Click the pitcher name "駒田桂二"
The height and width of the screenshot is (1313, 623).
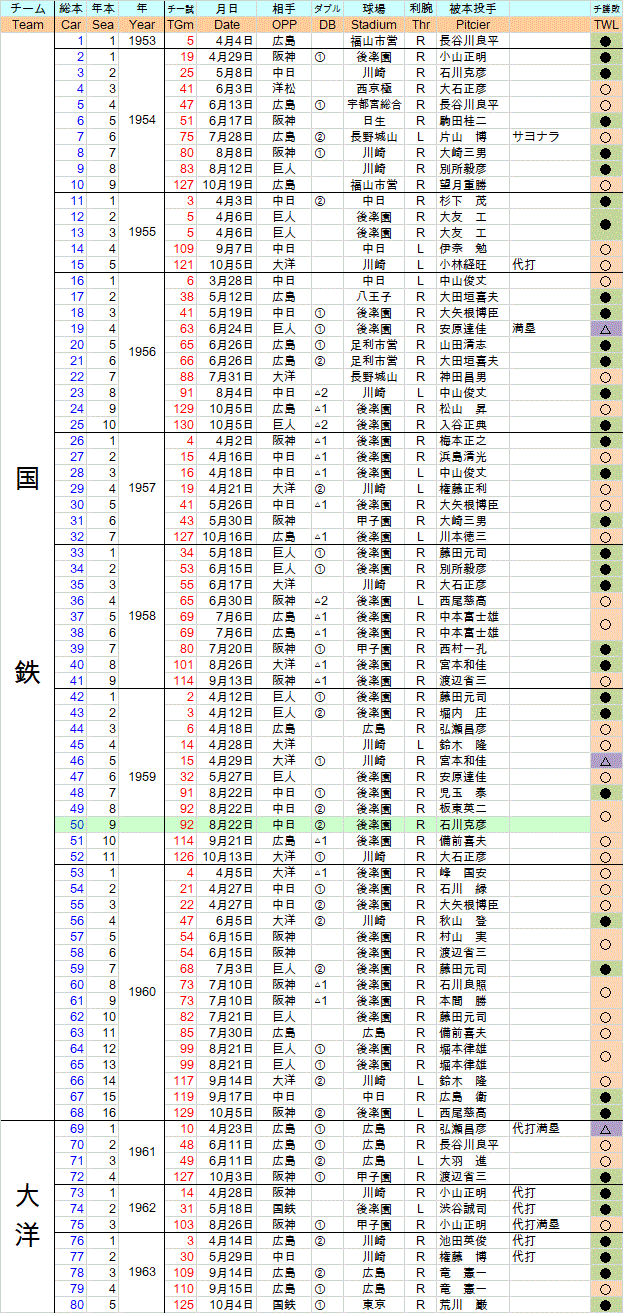(464, 120)
